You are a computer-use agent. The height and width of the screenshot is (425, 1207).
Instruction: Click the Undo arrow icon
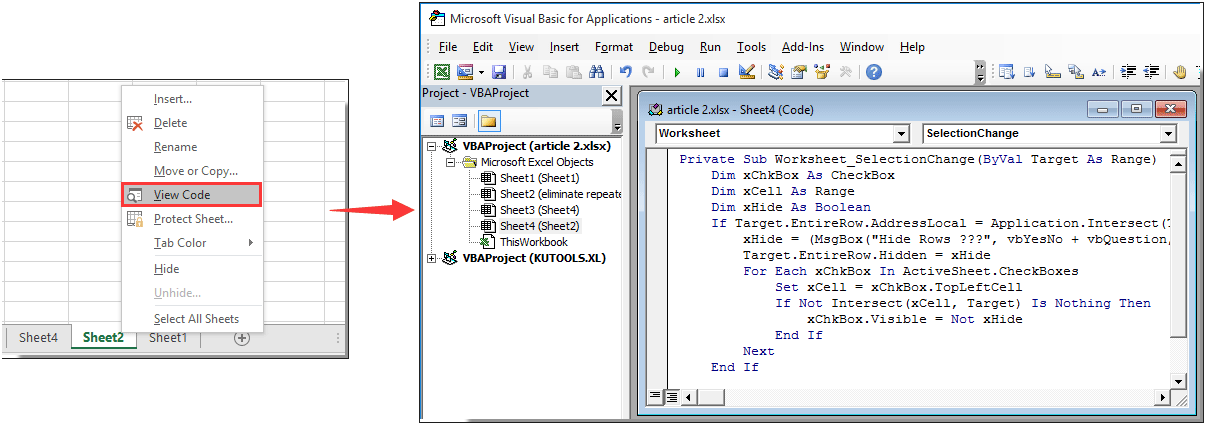[x=626, y=72]
